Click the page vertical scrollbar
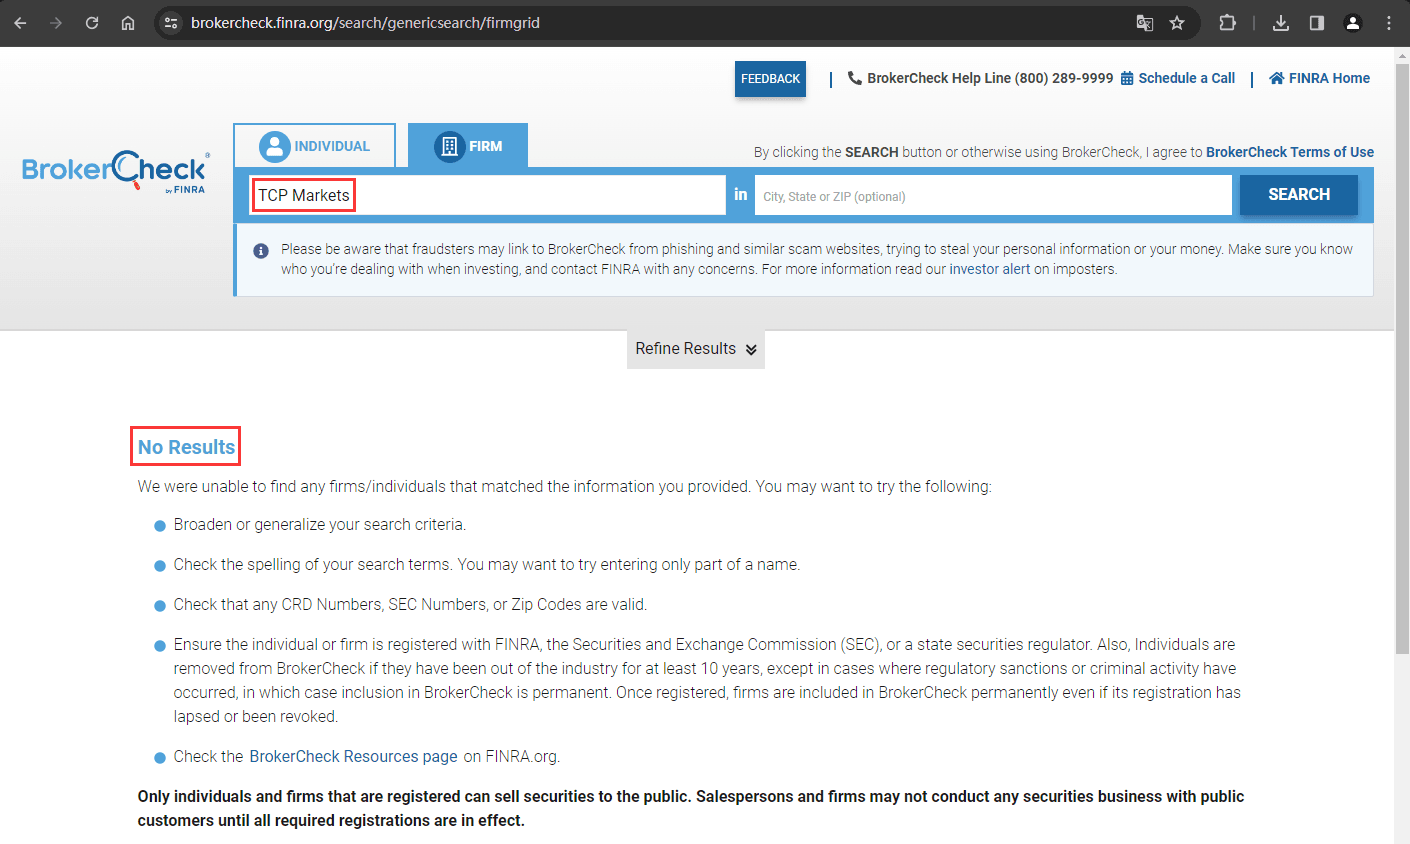Viewport: 1410px width, 844px height. [1402, 360]
